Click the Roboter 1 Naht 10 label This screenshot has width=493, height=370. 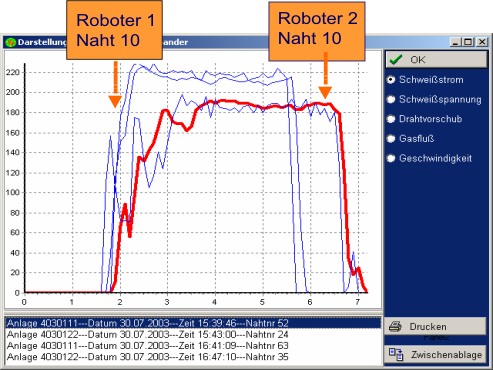114,30
